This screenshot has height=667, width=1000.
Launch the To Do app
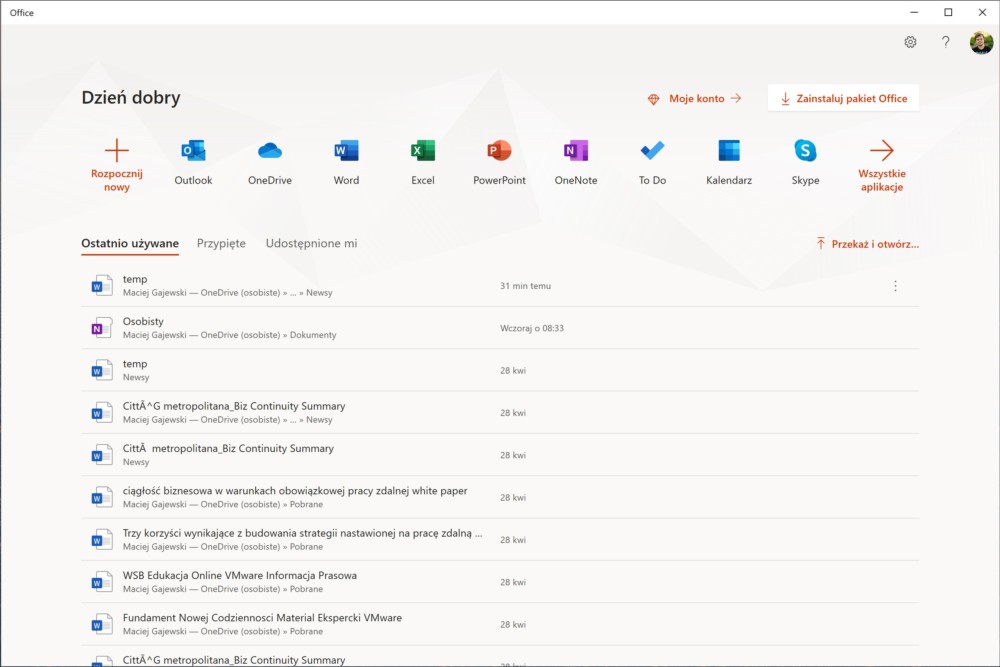[x=652, y=163]
